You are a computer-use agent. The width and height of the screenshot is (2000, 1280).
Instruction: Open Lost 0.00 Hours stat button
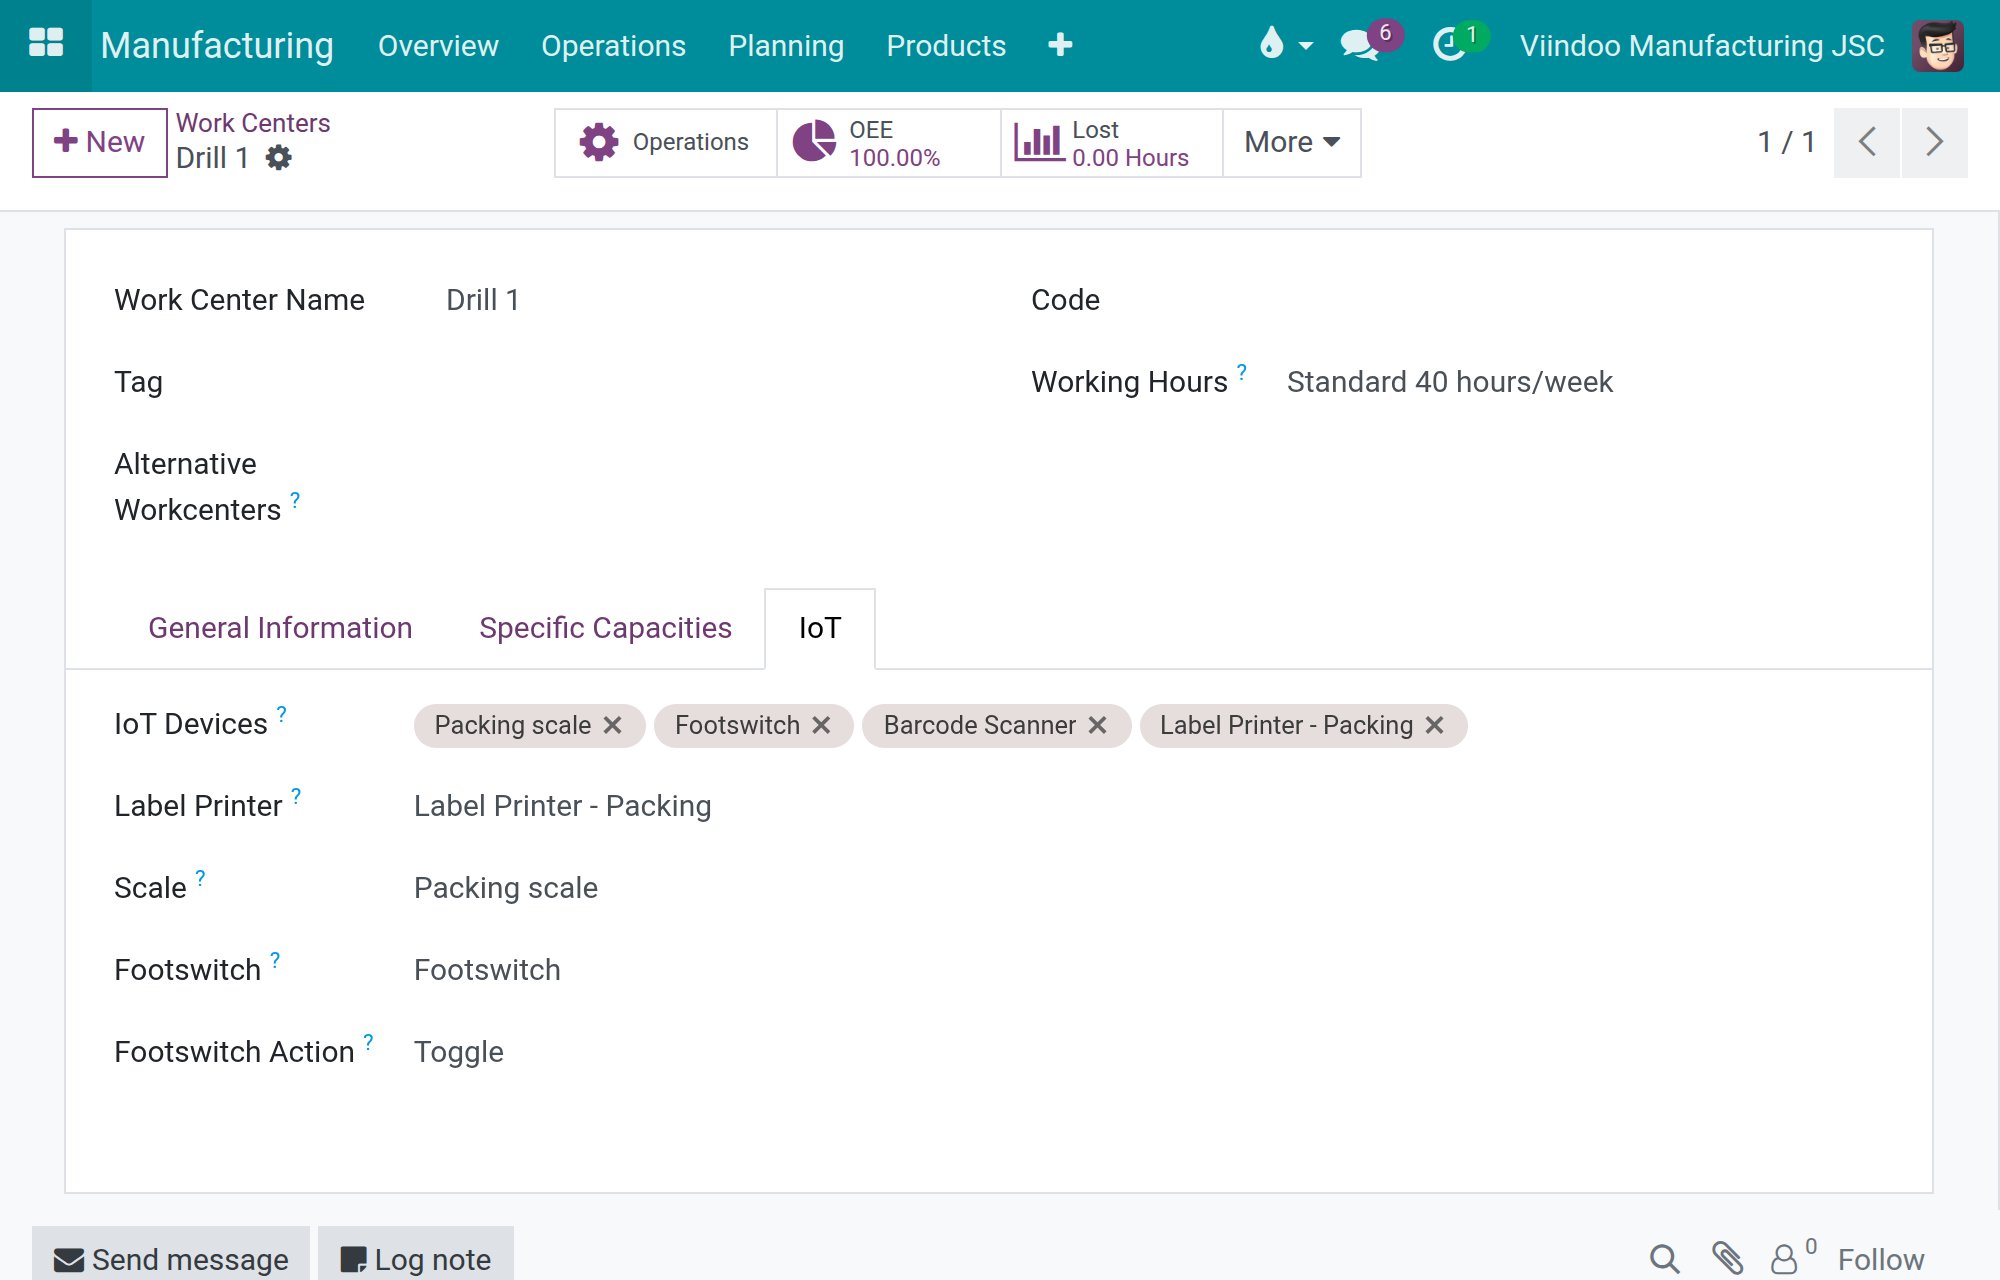[x=1112, y=143]
